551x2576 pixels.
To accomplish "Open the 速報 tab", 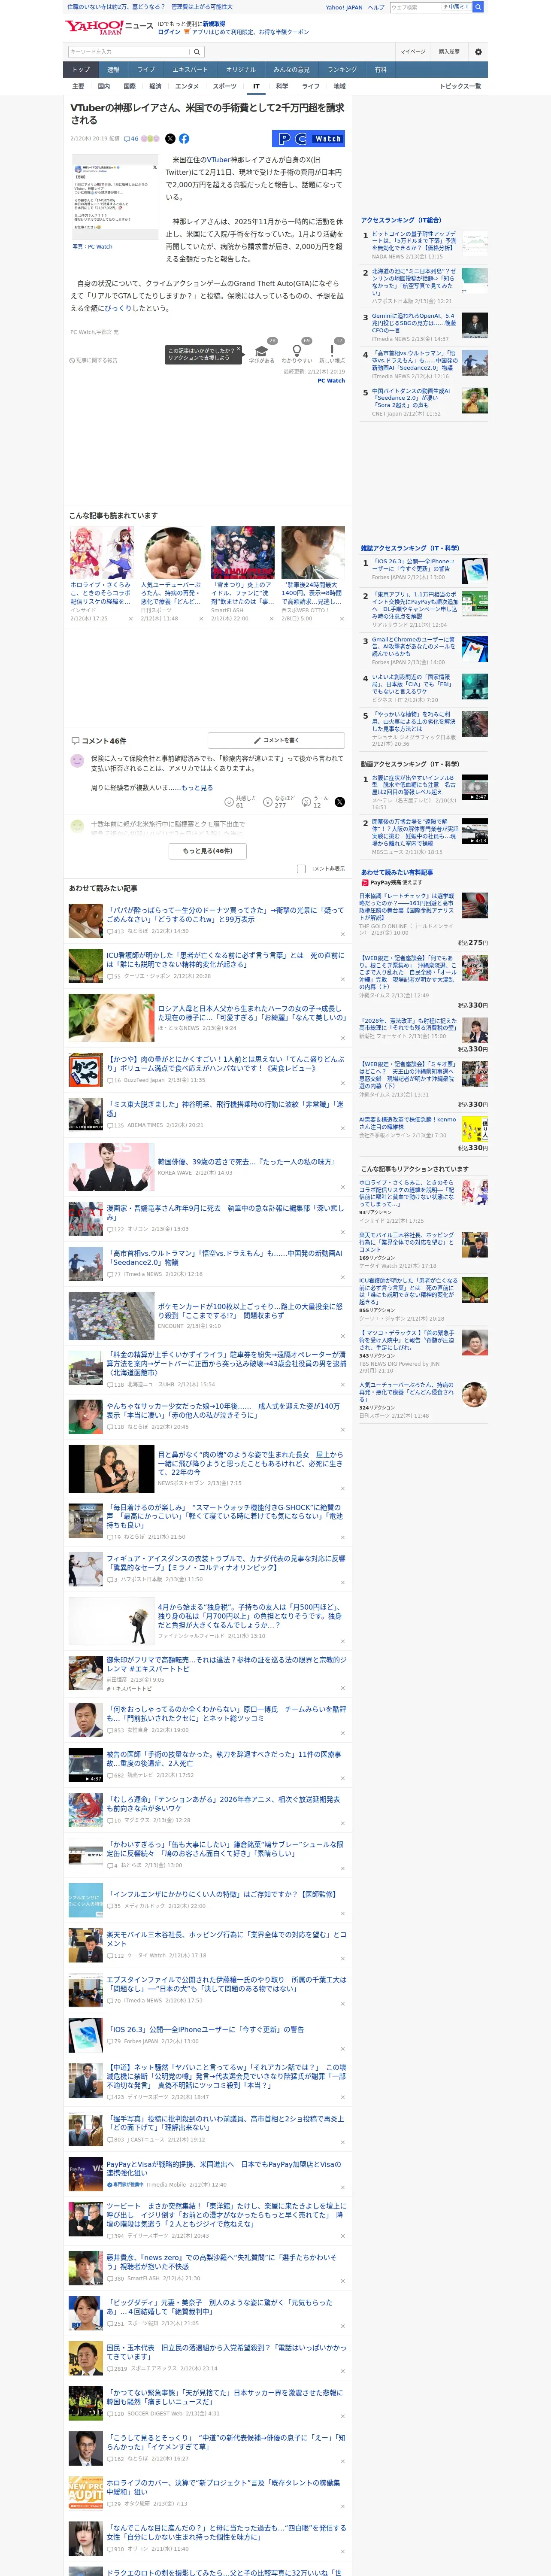I will [x=113, y=70].
